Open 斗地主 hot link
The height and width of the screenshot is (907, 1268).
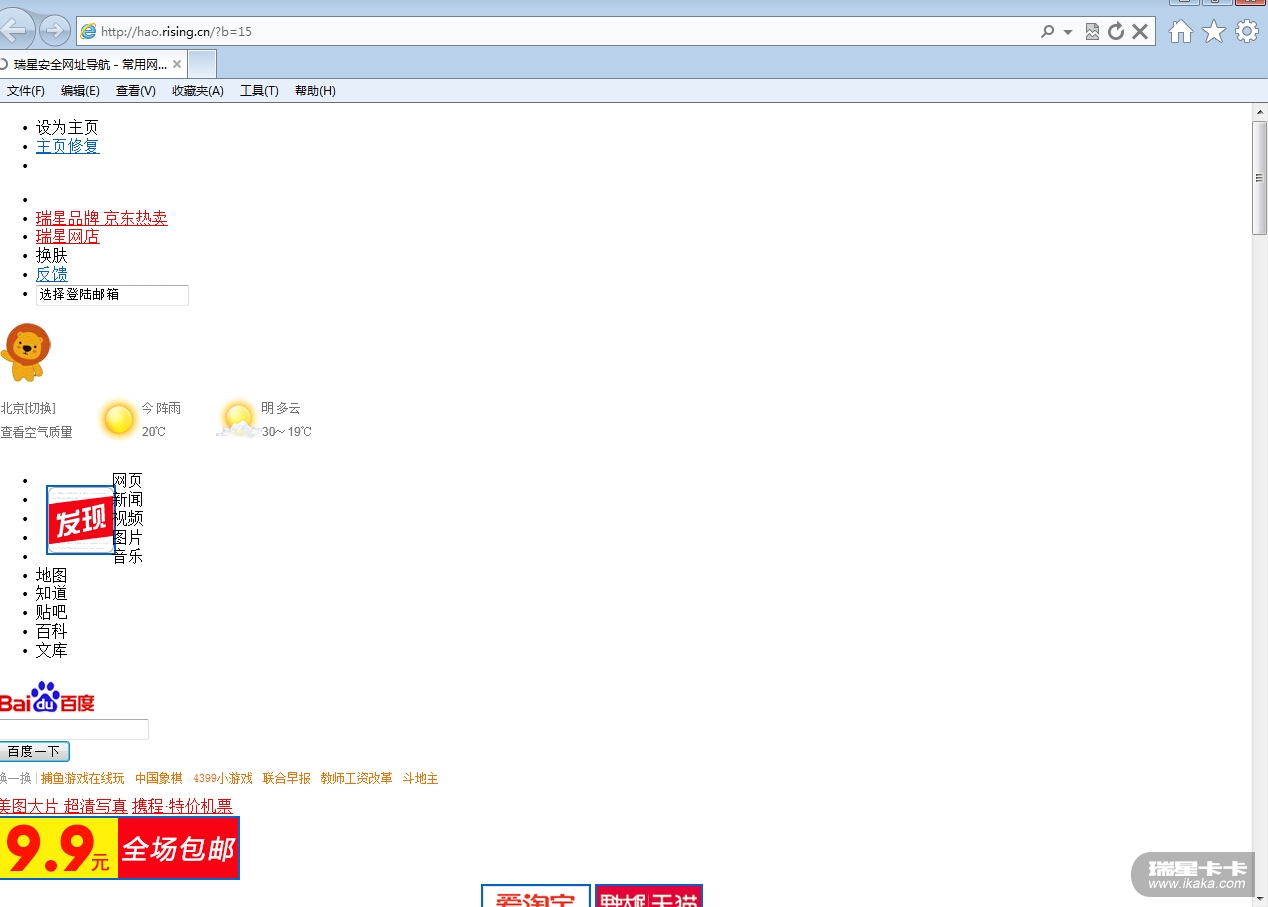coord(420,778)
